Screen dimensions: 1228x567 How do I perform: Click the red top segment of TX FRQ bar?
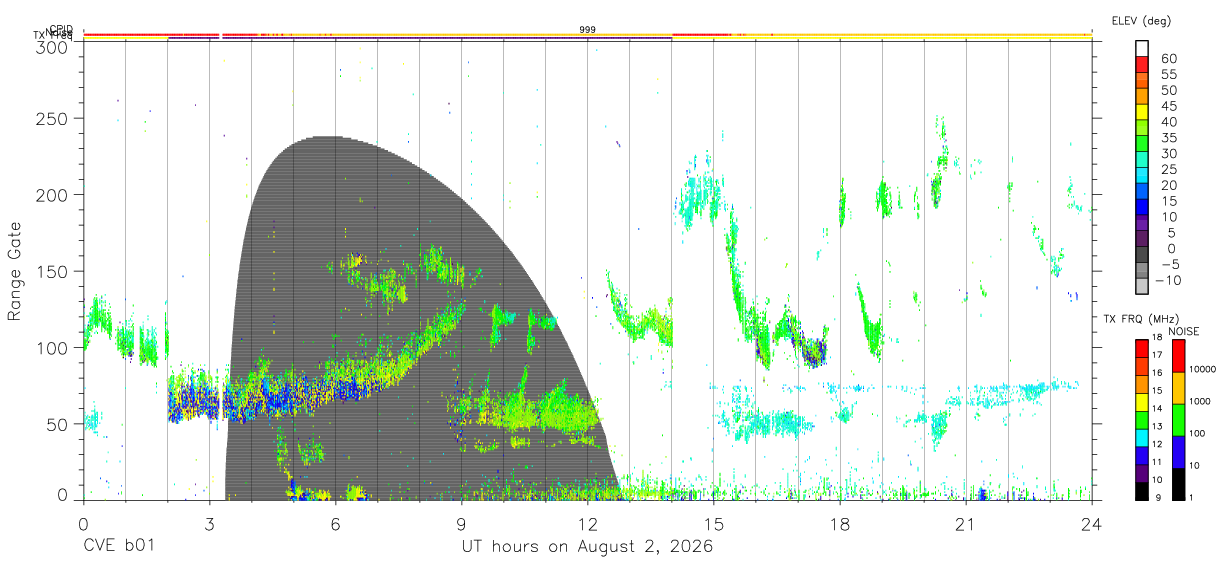(1142, 348)
